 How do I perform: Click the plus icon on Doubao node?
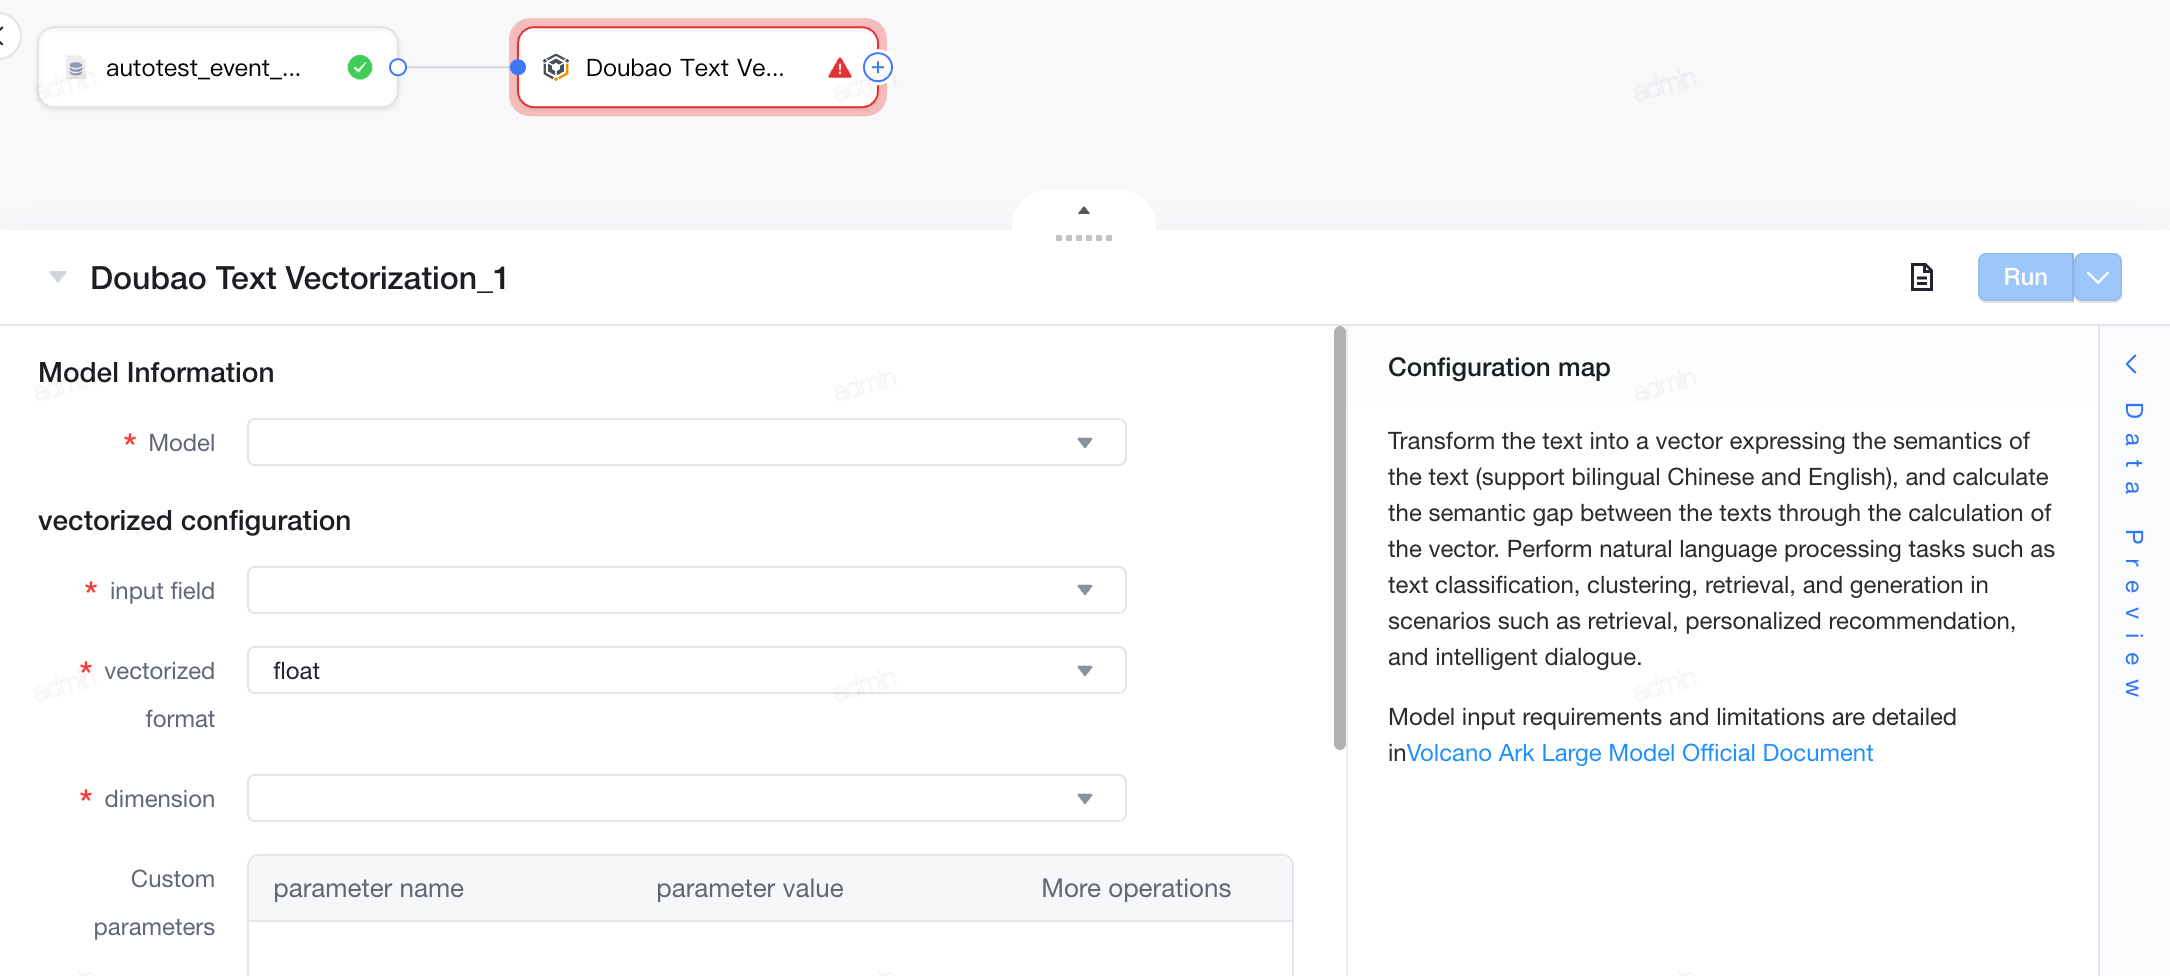[878, 68]
